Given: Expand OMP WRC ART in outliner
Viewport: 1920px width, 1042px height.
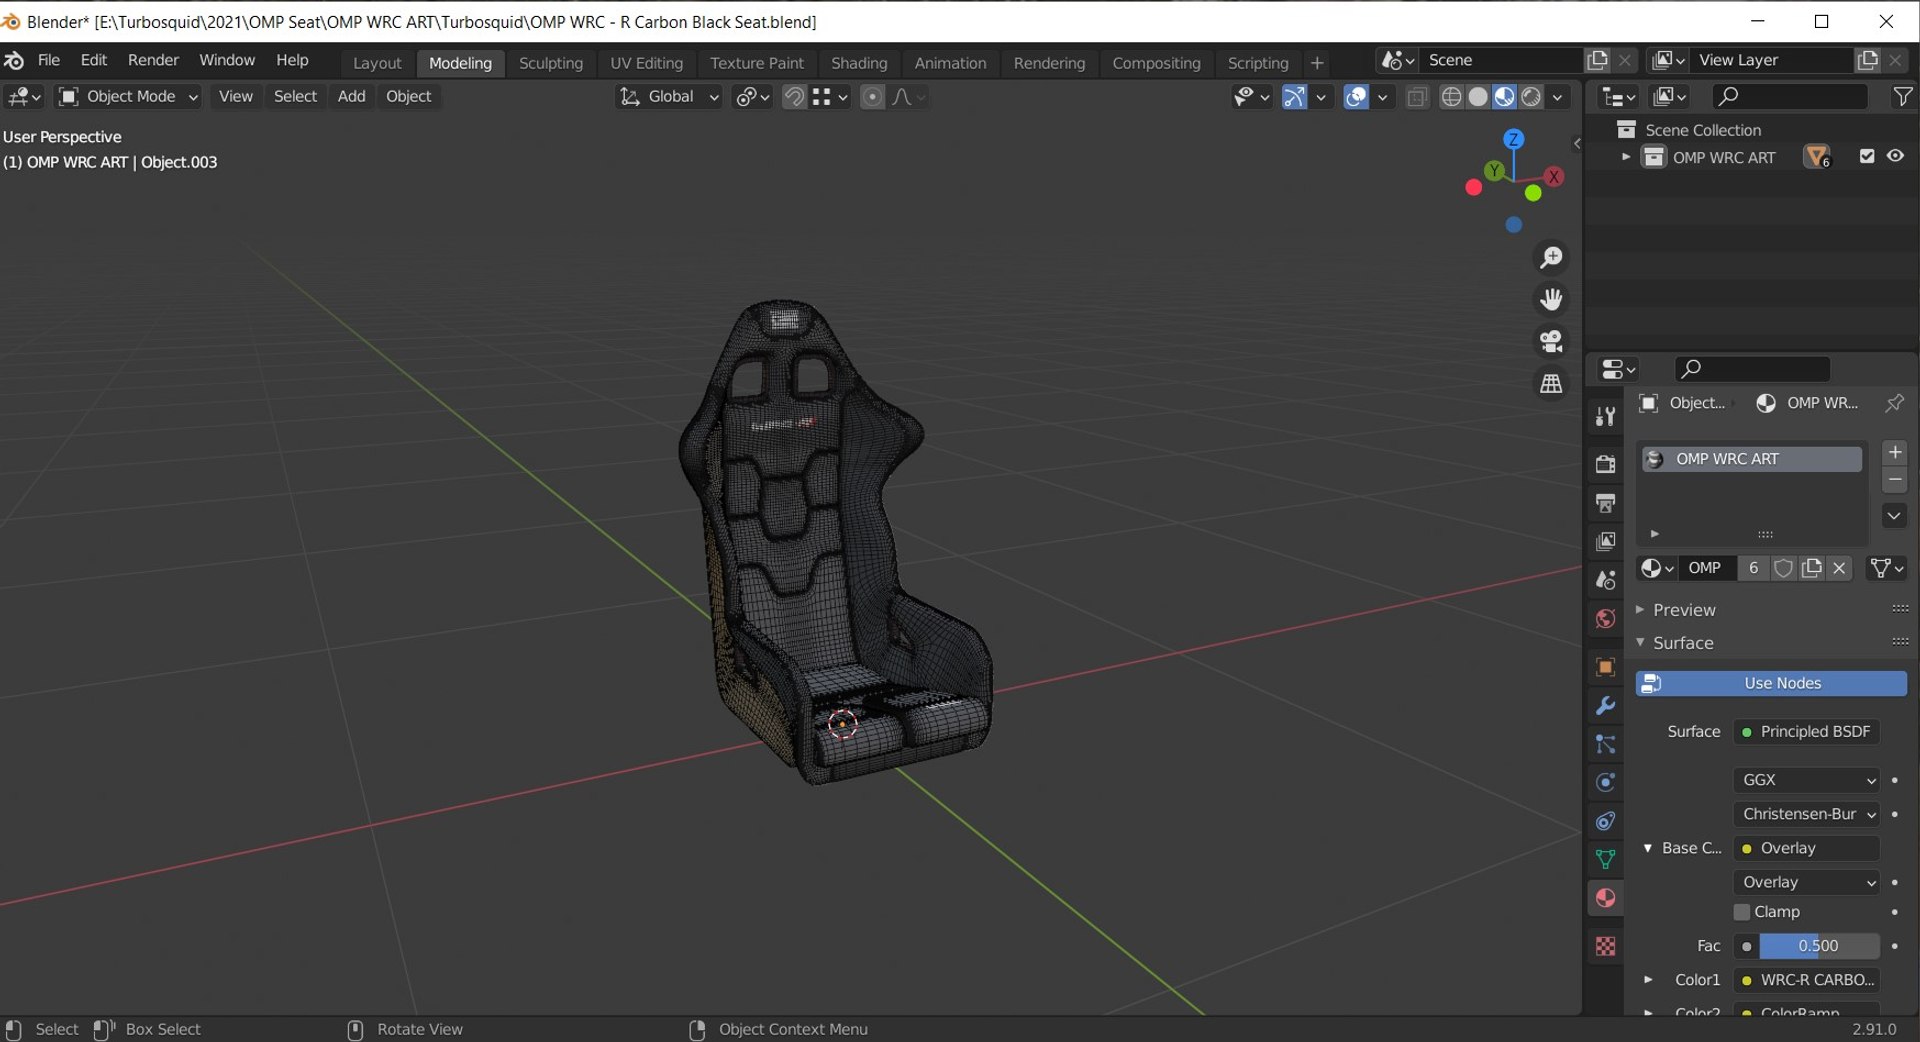Looking at the screenshot, I should tap(1626, 157).
